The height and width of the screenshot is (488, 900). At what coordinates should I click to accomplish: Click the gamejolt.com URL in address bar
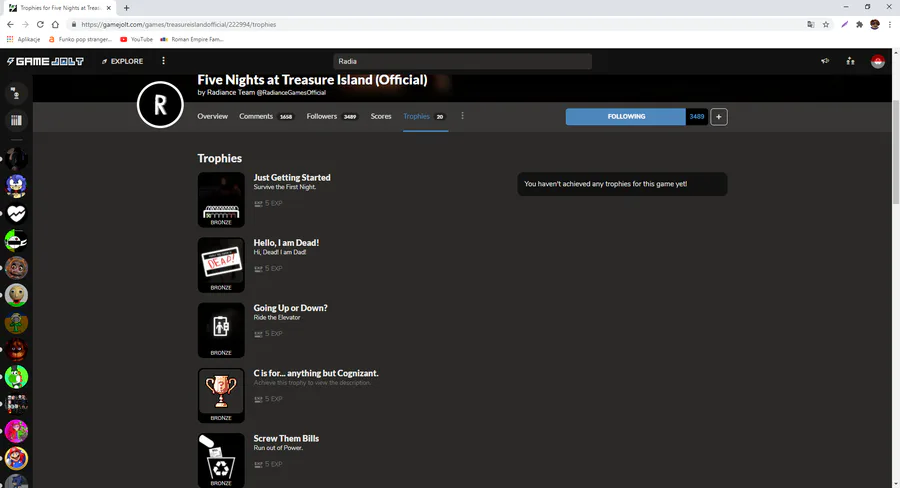coord(179,25)
